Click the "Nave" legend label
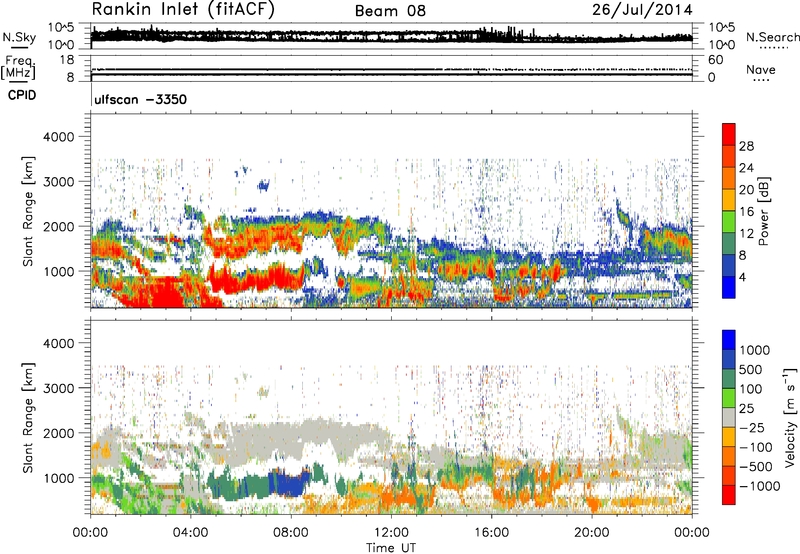800x554 pixels. 760,69
